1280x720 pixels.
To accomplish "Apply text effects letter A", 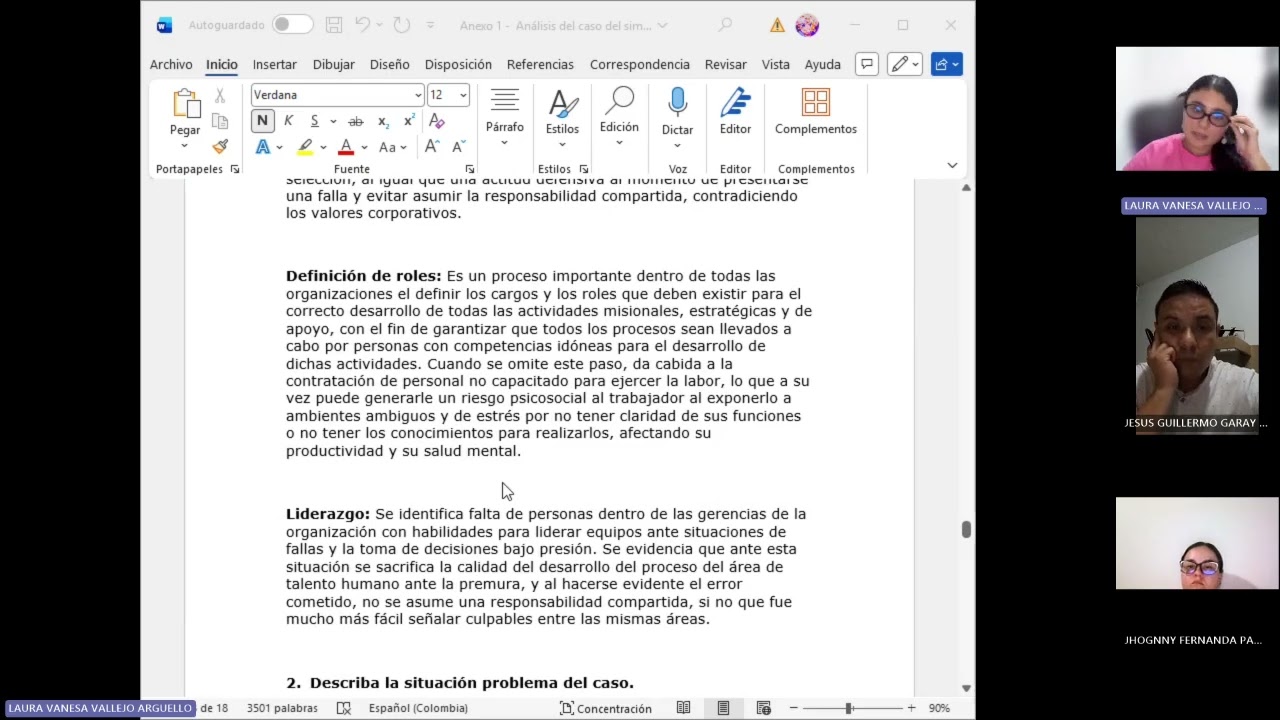I will click(x=263, y=147).
